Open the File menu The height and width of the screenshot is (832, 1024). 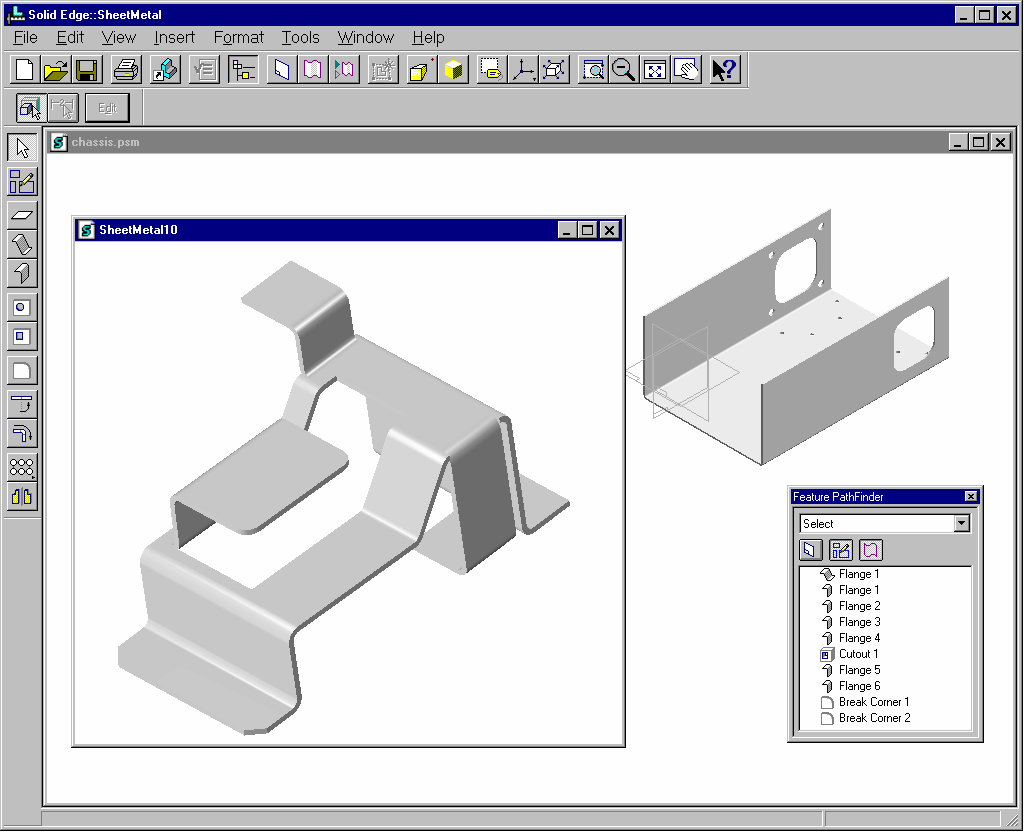pos(25,37)
